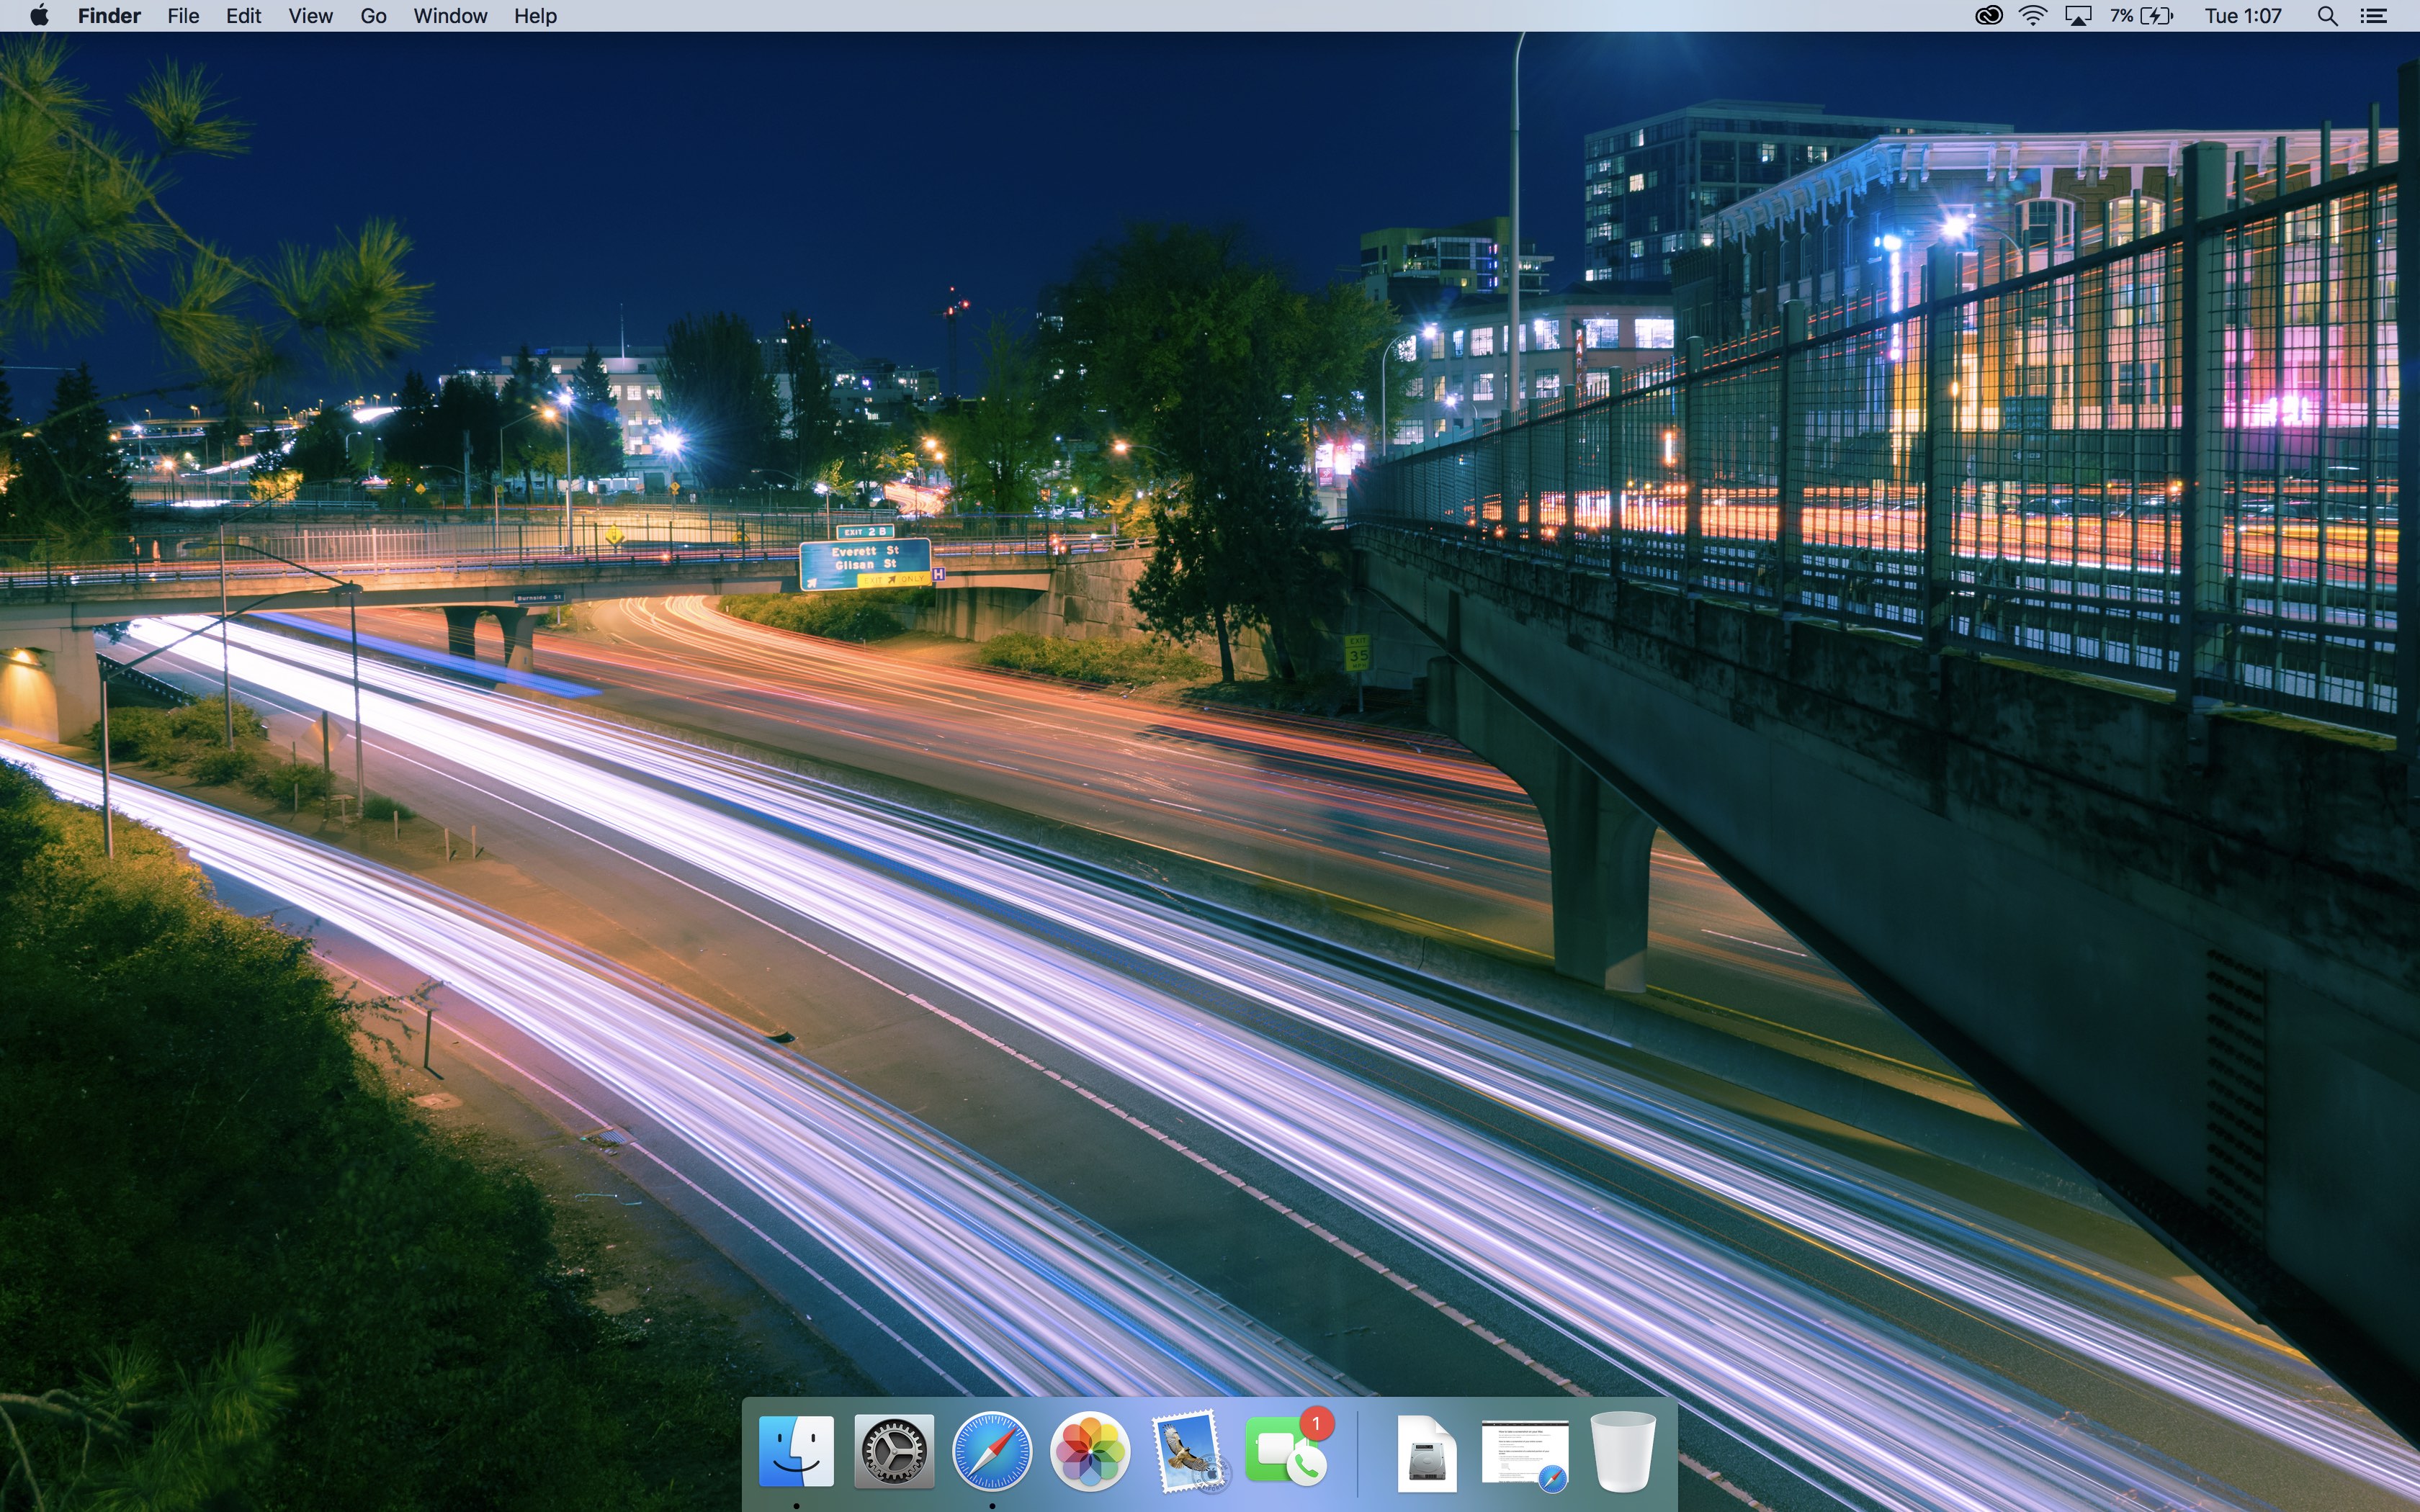Launch System Preferences gear icon in Dock

[x=894, y=1451]
